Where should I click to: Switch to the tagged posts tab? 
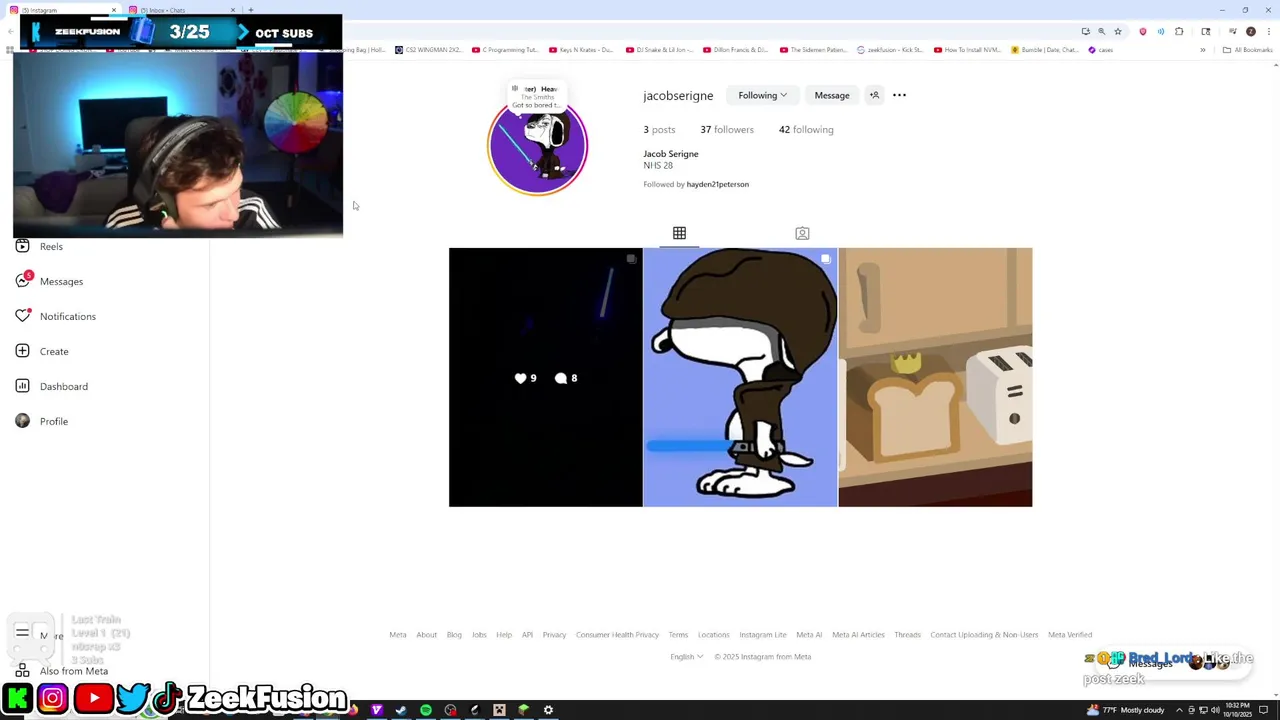pos(802,233)
